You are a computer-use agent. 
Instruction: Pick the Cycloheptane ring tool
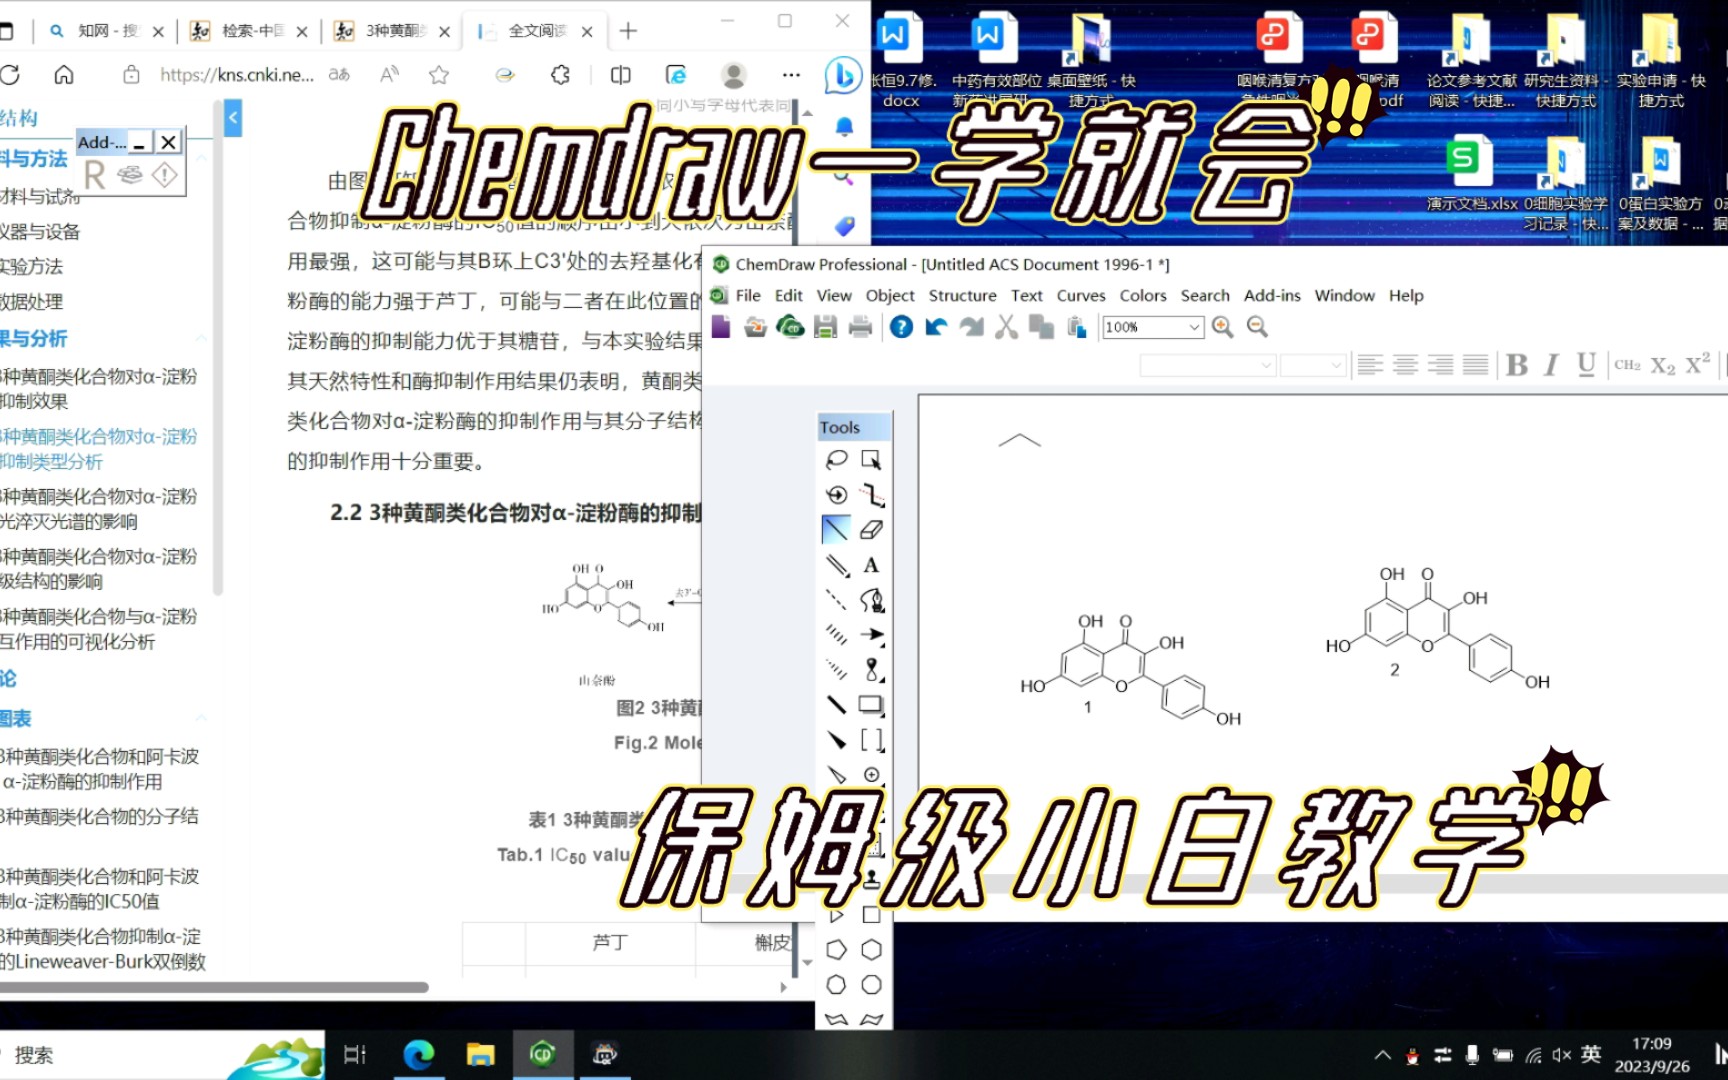[x=836, y=985]
